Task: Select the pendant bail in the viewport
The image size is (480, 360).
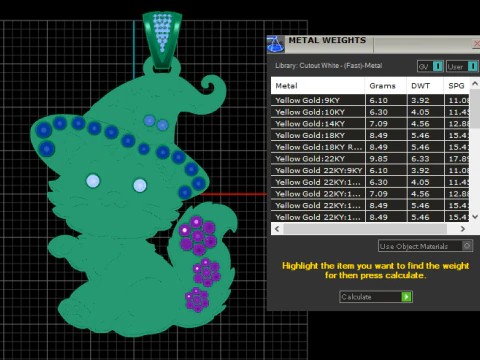Action: point(162,40)
